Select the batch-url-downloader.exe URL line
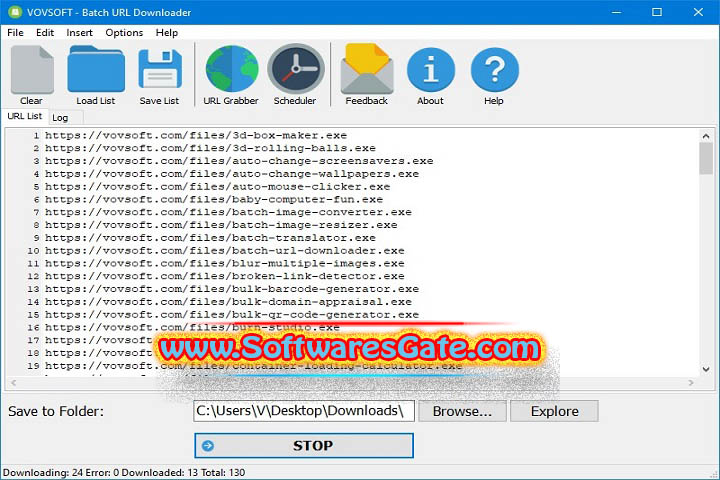 pyautogui.click(x=225, y=251)
